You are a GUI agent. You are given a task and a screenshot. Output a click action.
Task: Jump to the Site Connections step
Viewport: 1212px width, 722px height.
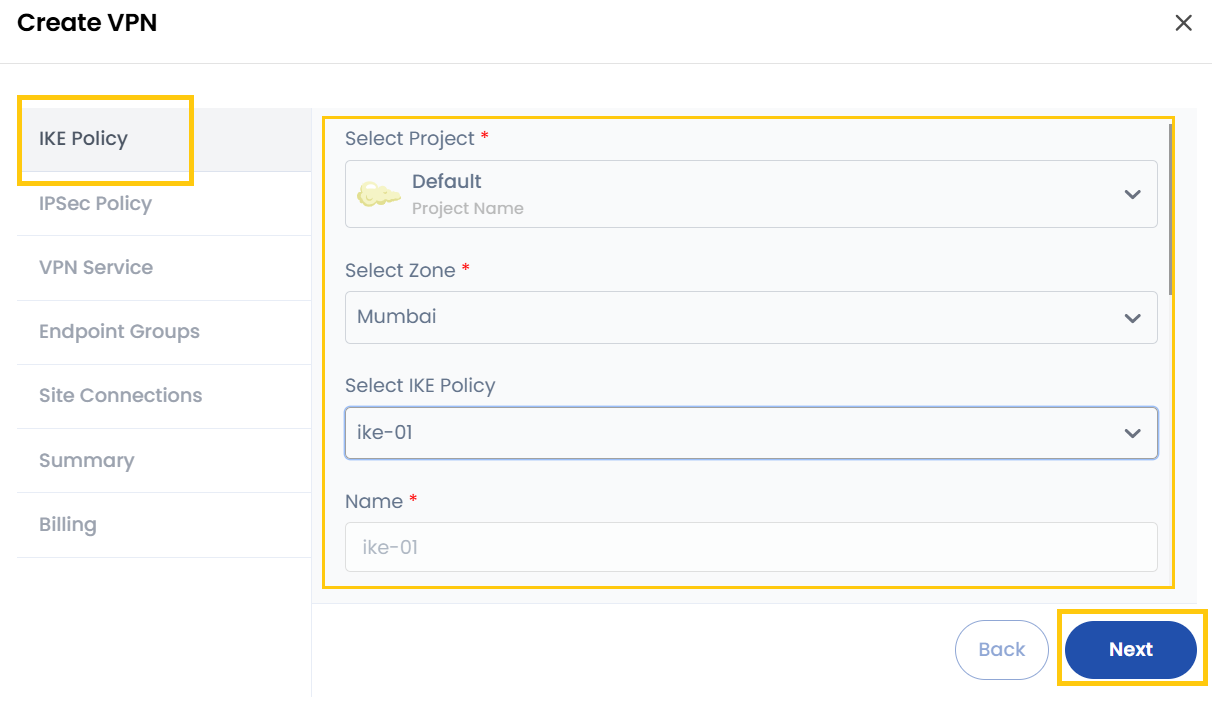pyautogui.click(x=120, y=396)
